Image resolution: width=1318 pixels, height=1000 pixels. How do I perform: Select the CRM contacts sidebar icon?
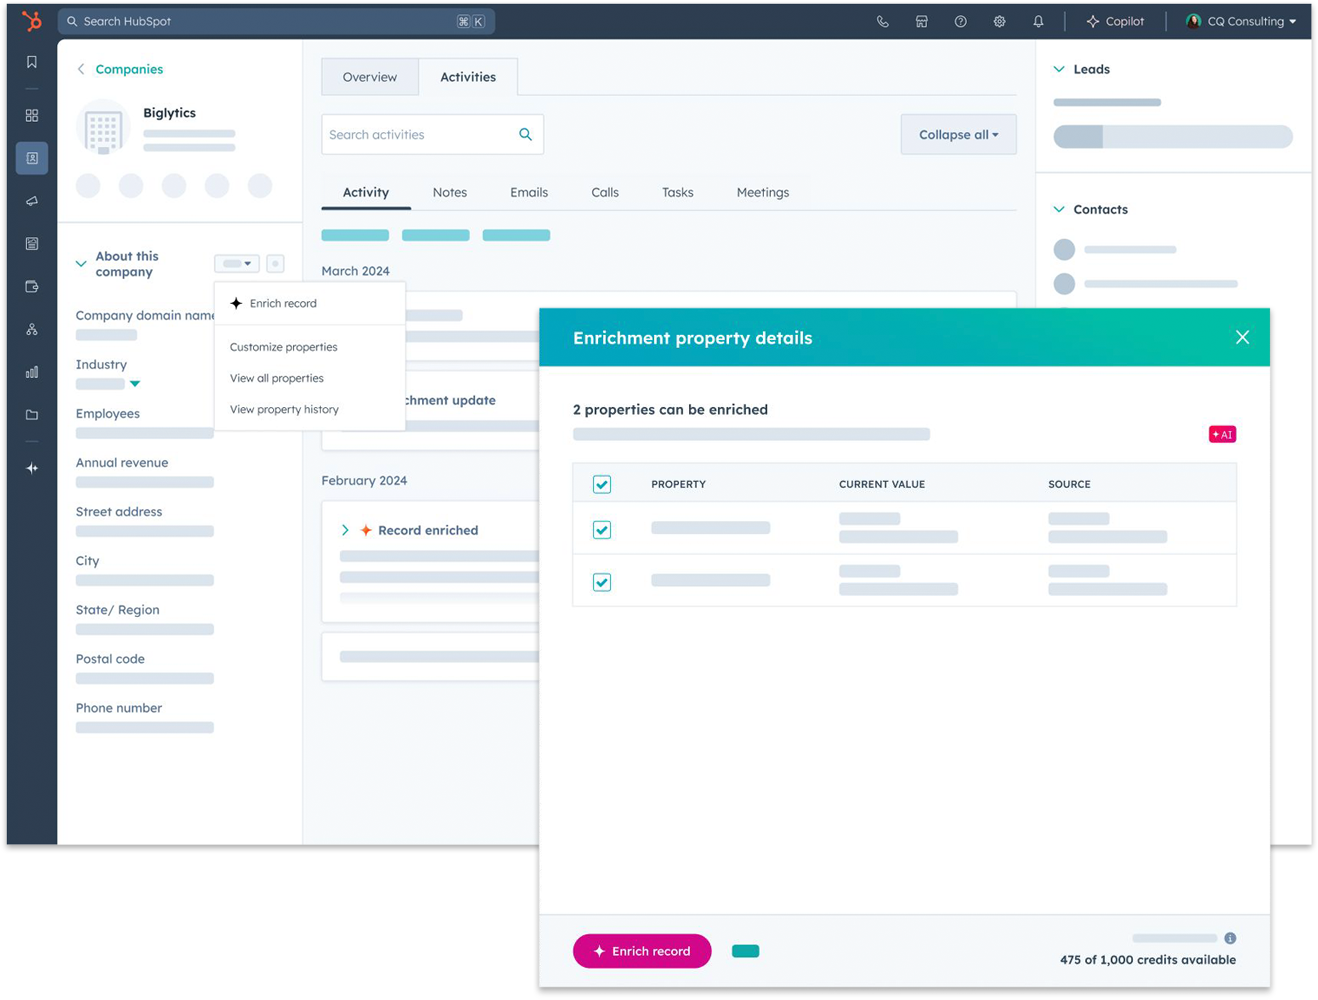click(31, 158)
